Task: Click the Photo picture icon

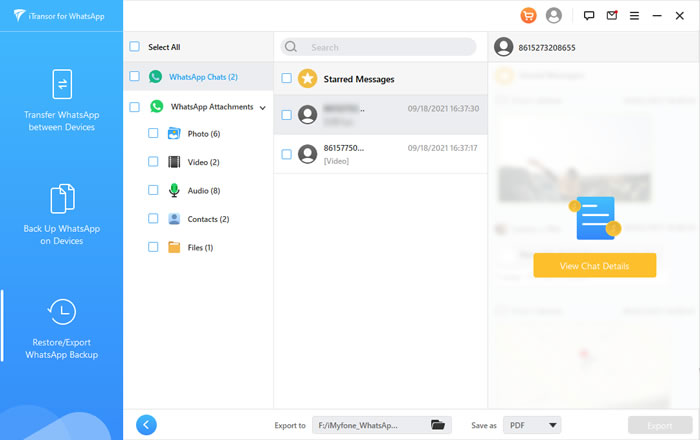Action: pyautogui.click(x=174, y=133)
